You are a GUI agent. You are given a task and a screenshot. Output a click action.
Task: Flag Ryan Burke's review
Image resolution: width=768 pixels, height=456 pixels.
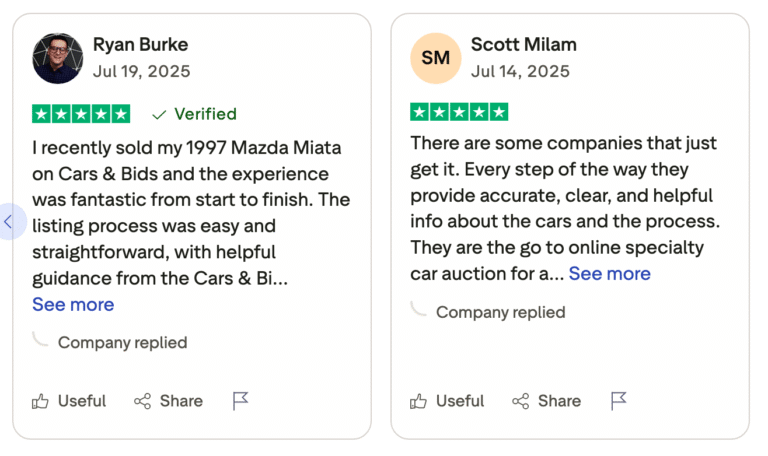tap(240, 401)
